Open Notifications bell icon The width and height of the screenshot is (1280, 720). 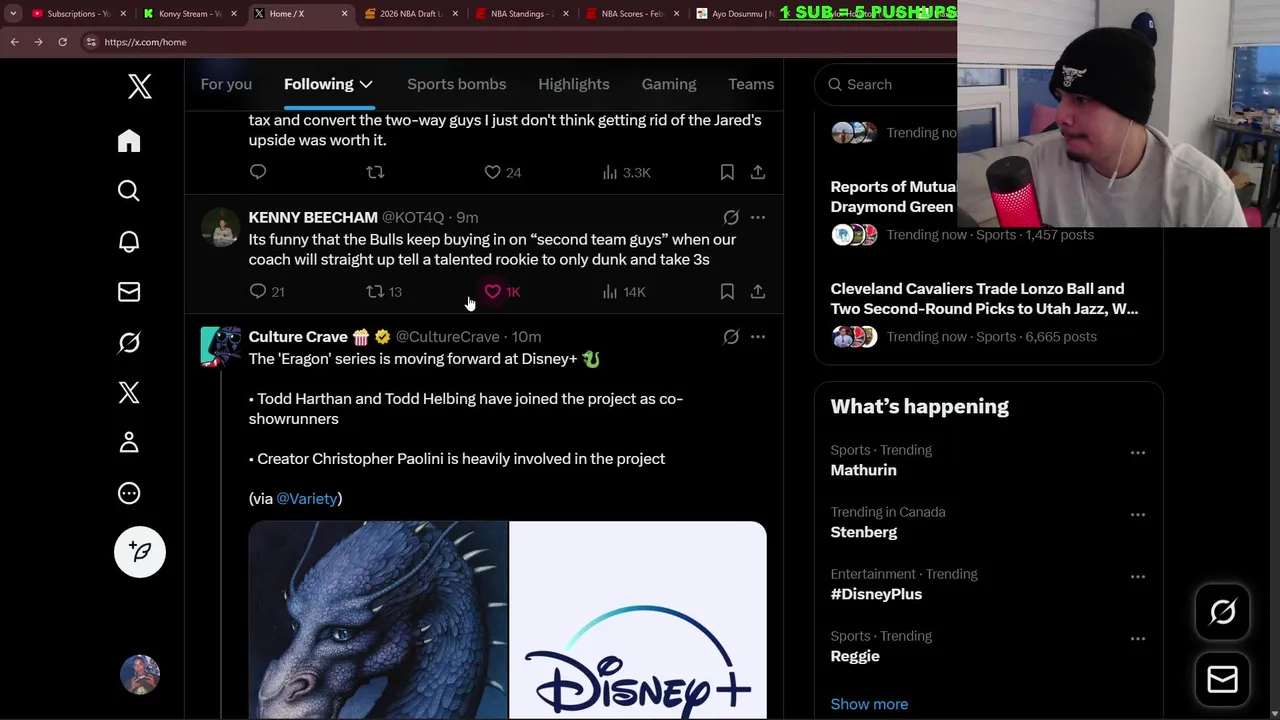(129, 242)
